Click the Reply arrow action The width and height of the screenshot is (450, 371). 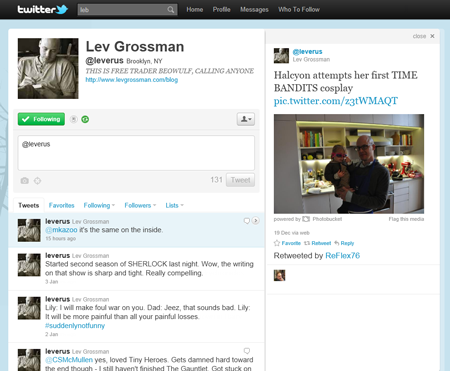pos(344,243)
